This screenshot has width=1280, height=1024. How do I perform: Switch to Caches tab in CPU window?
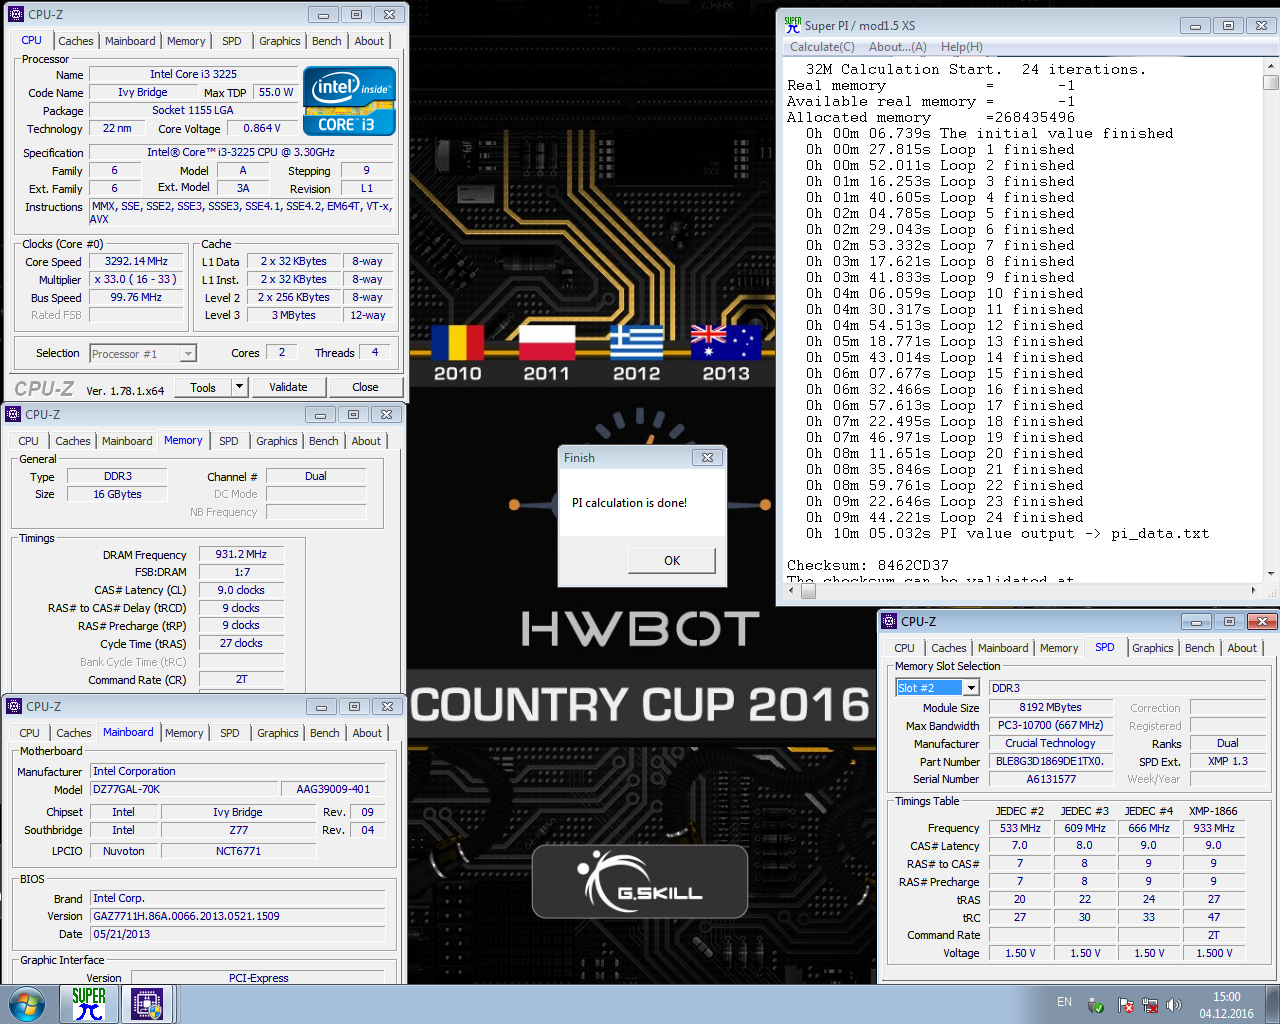(75, 41)
